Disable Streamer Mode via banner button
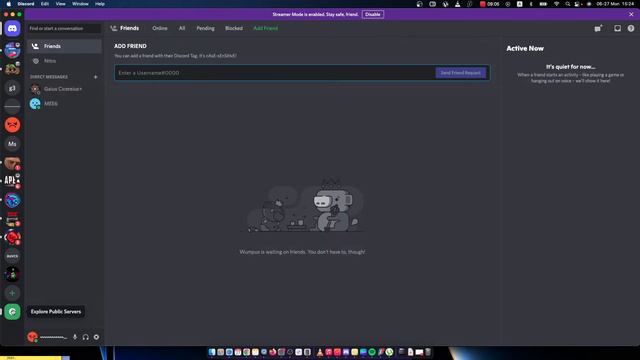 373,14
